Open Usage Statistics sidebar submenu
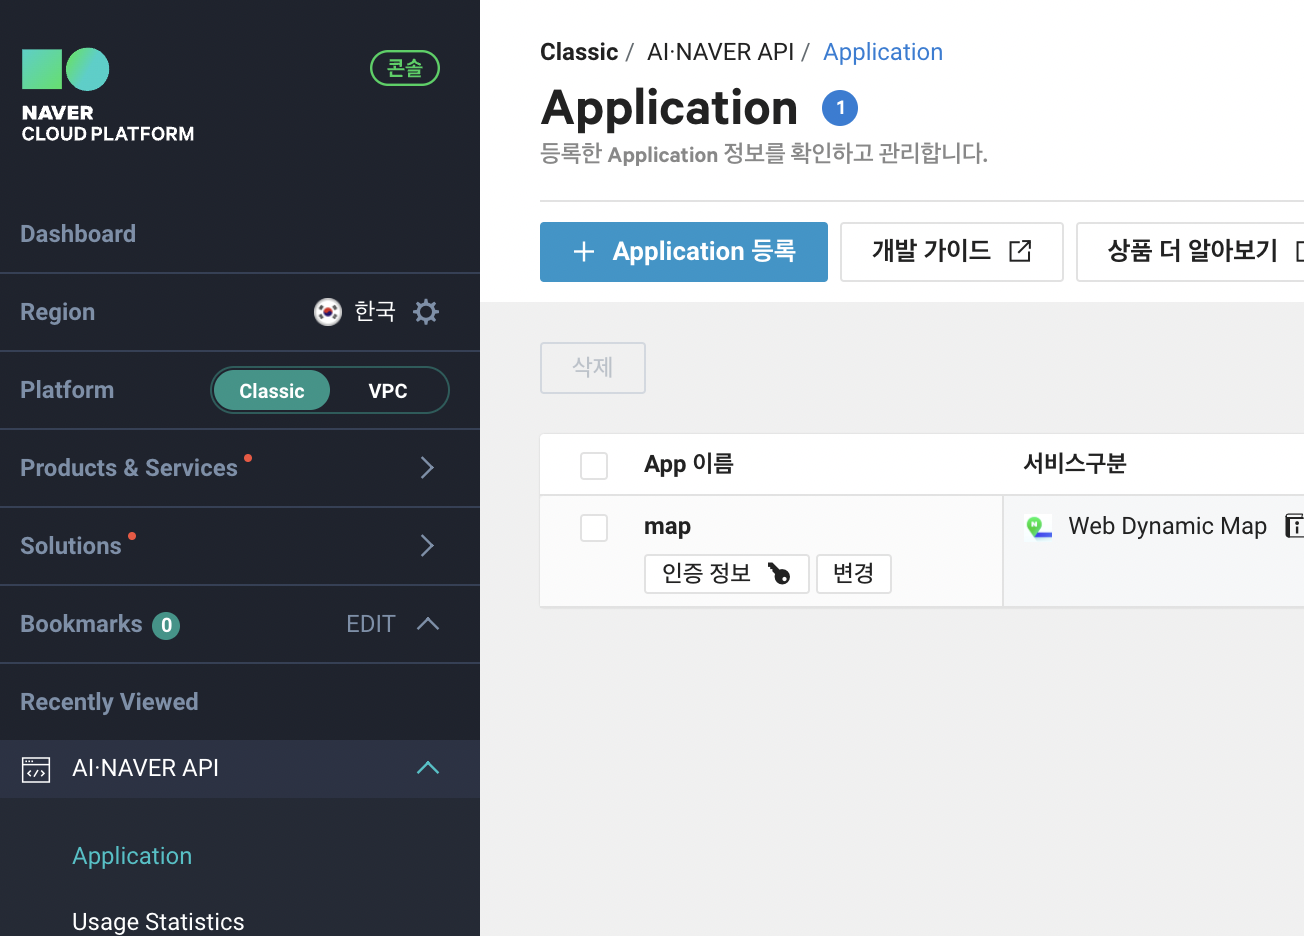Screen dimensions: 1304x936 158,922
